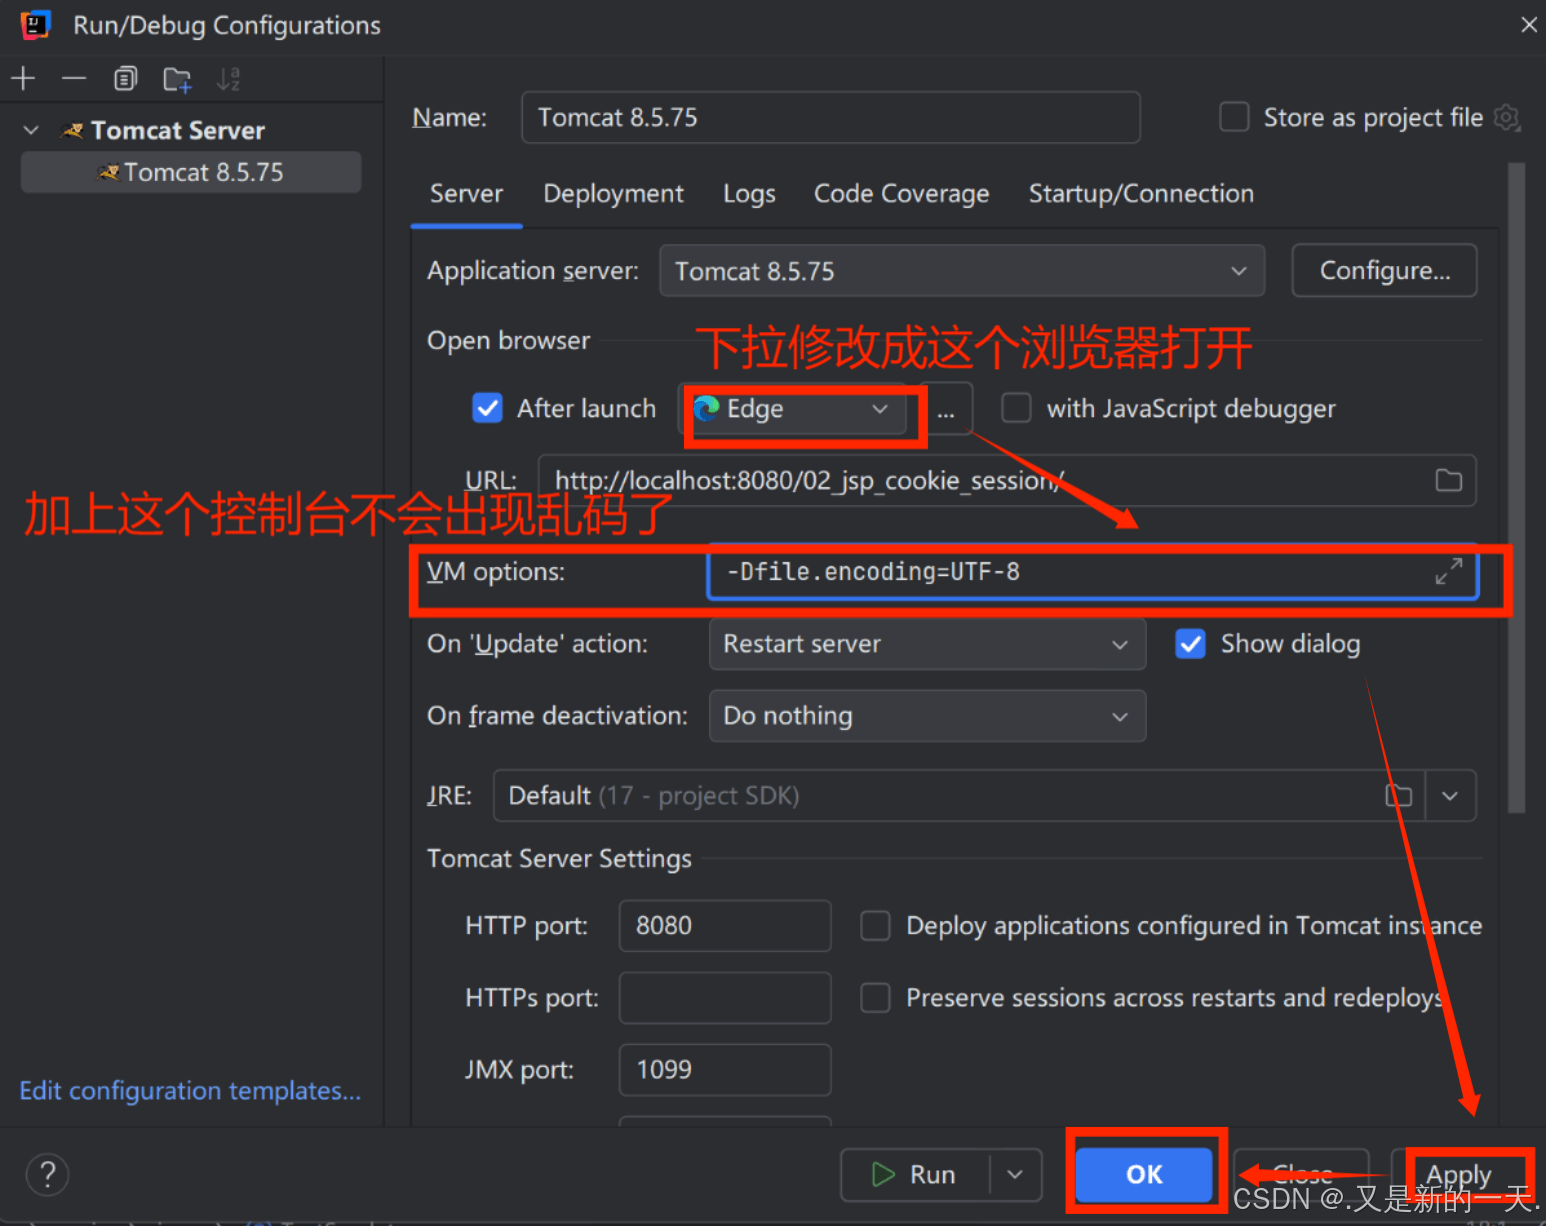
Task: Switch to Logs tab
Action: pos(749,194)
